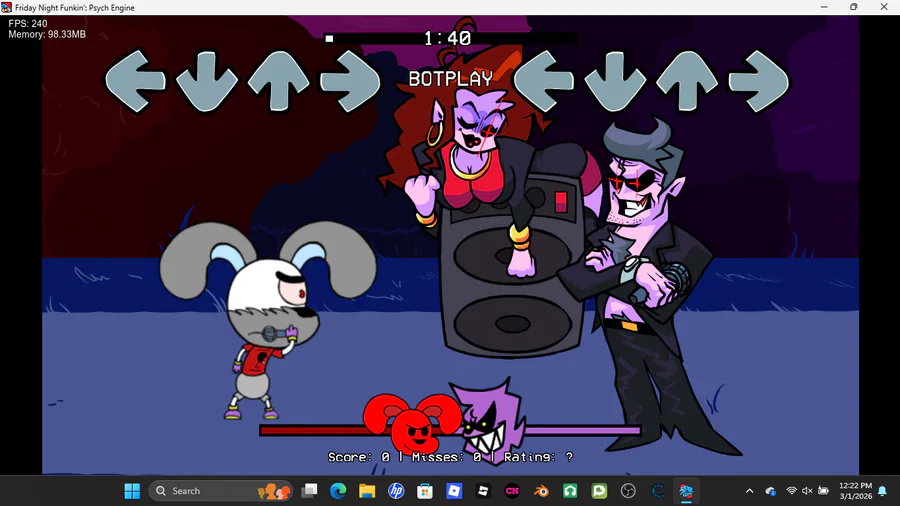Open the OBS Studio taskbar icon
Image resolution: width=900 pixels, height=506 pixels.
pyautogui.click(x=629, y=491)
